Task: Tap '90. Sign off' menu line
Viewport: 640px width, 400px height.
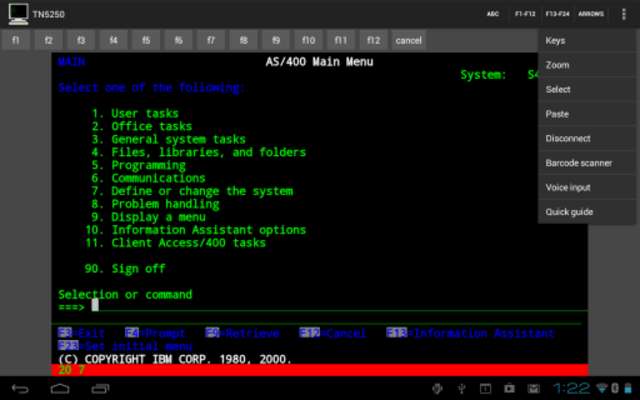Action: pyautogui.click(x=125, y=269)
